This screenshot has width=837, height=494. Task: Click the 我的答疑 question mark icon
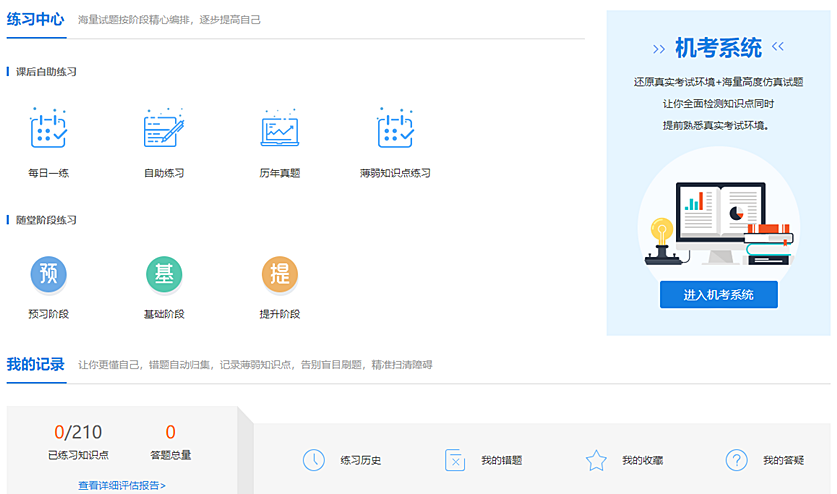tap(737, 460)
